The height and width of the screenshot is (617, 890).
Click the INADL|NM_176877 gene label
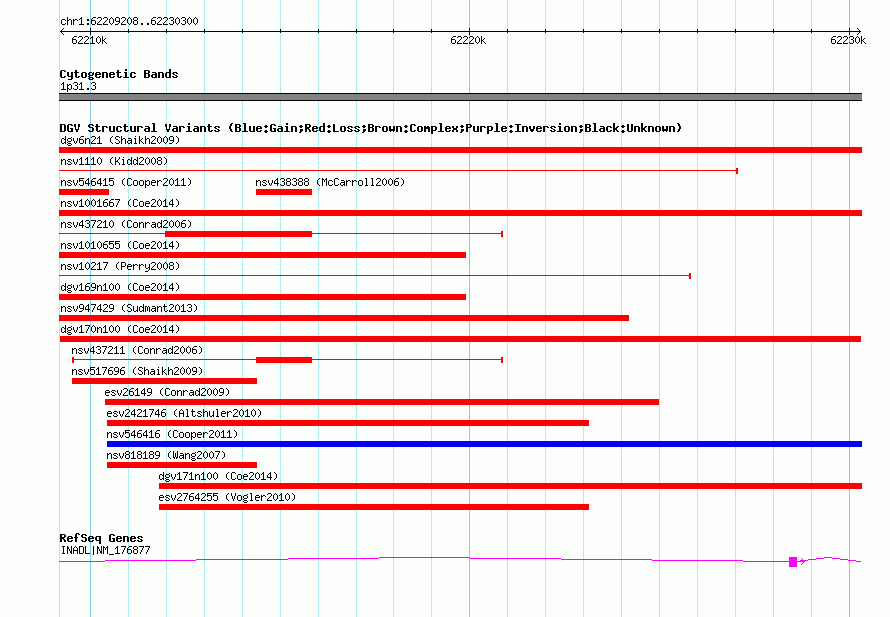(105, 550)
